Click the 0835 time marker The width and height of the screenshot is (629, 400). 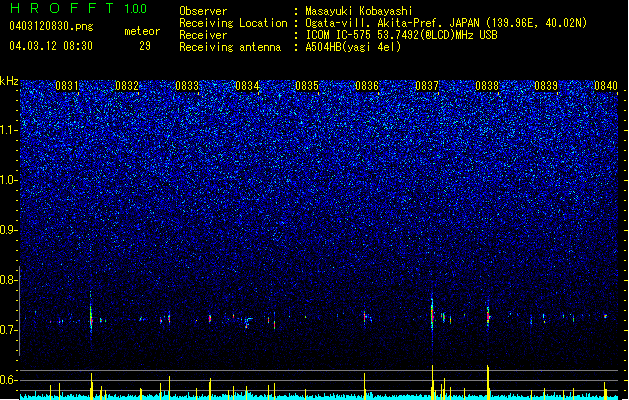[x=307, y=86]
